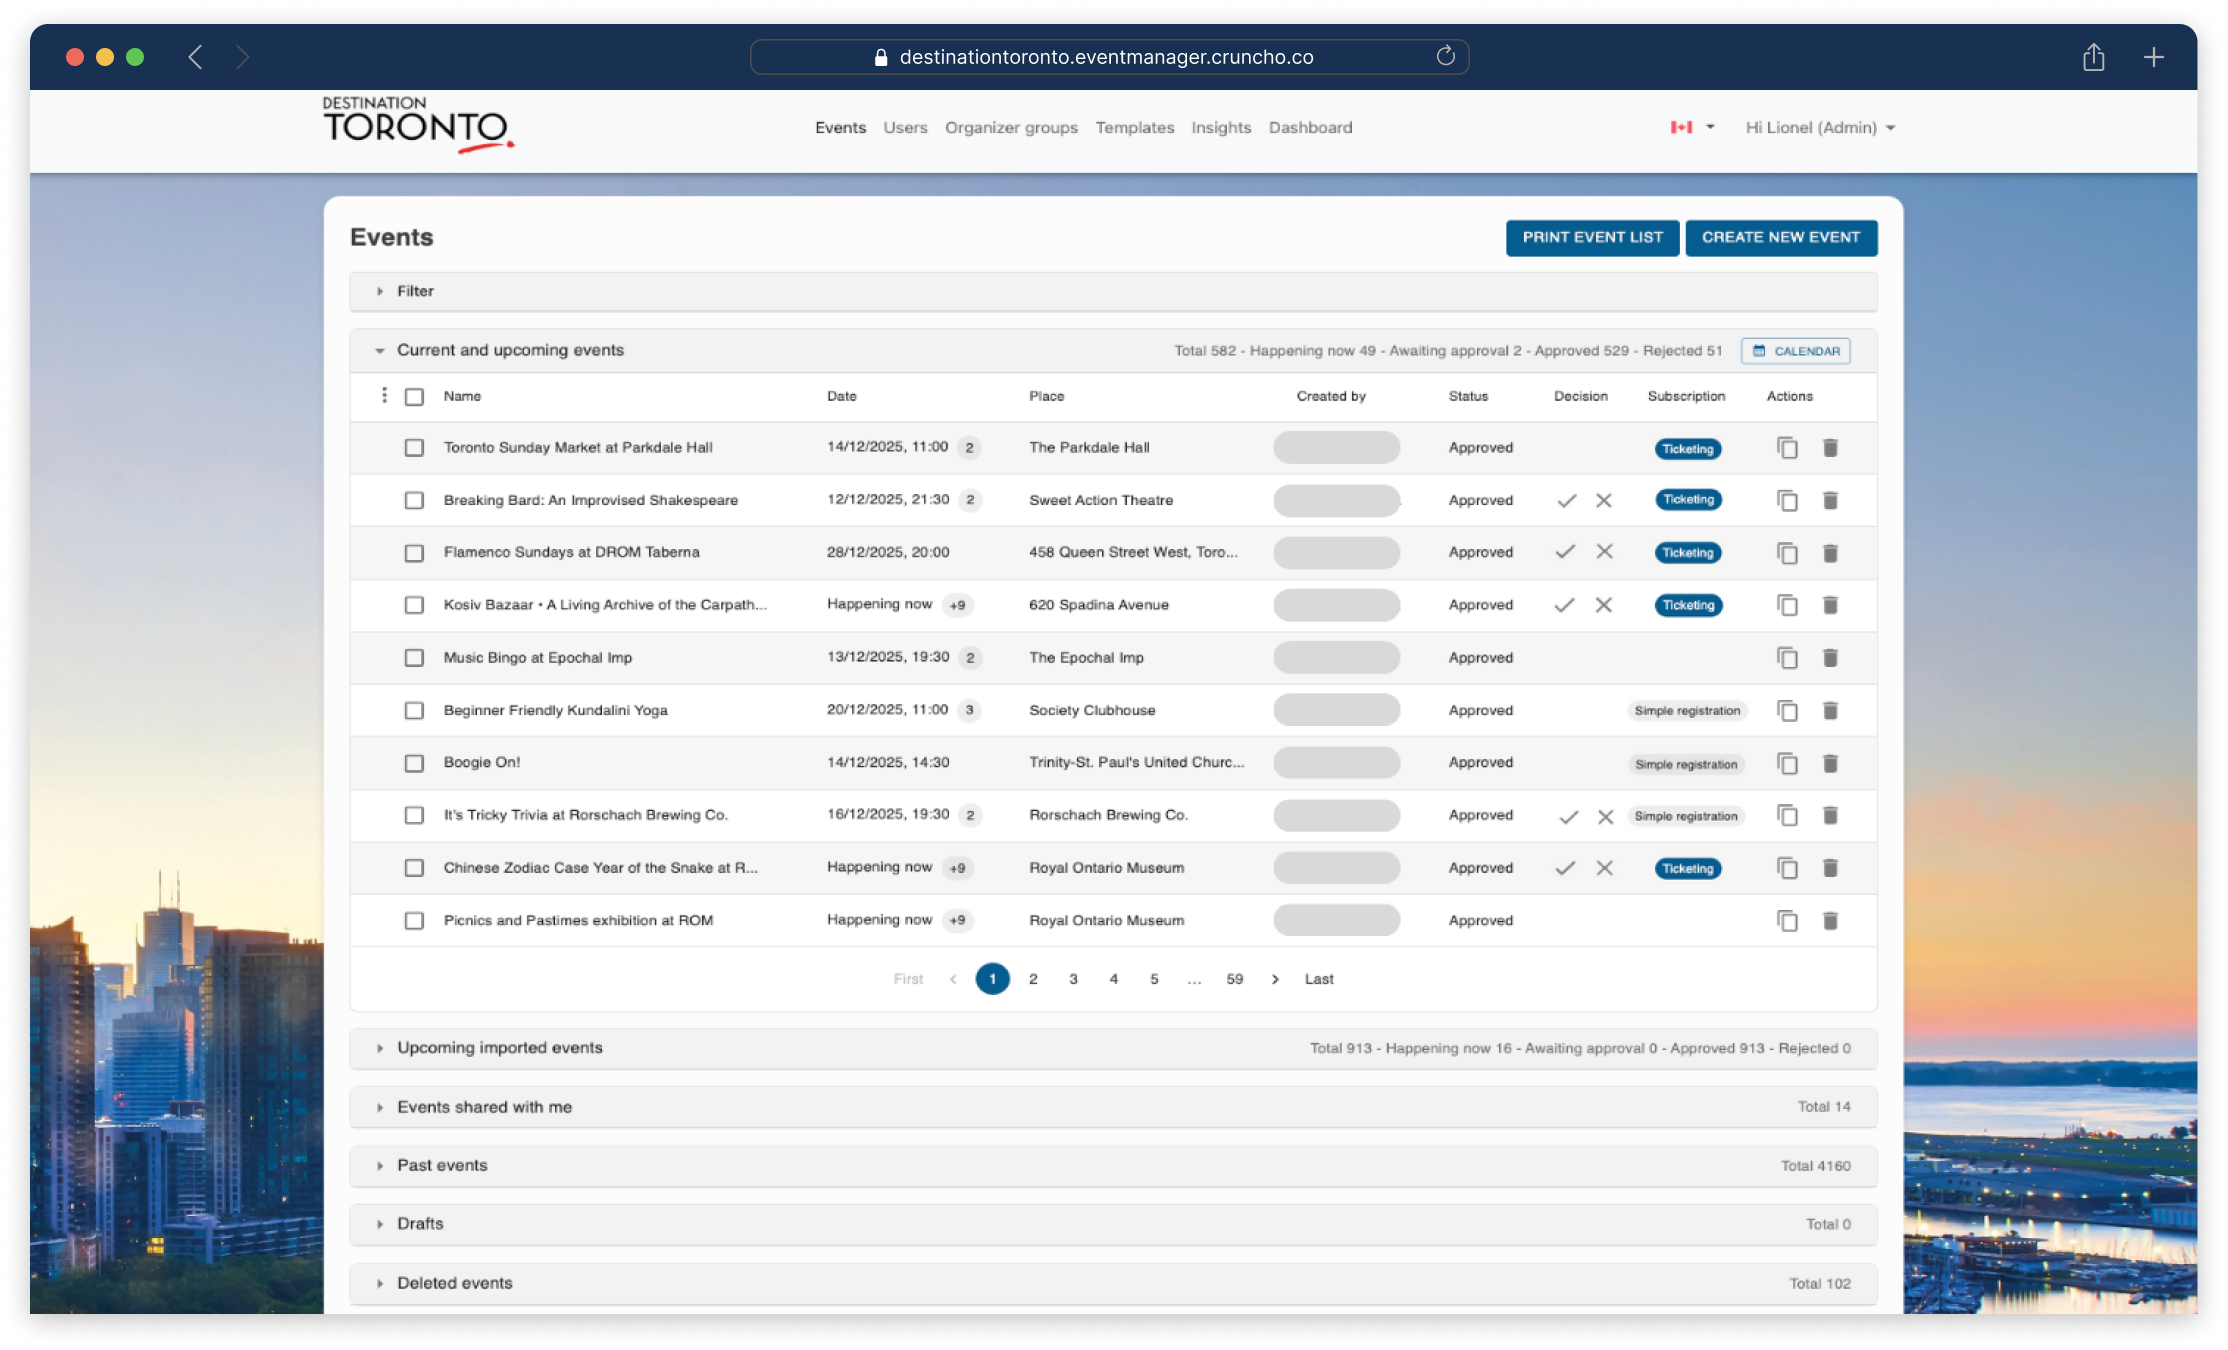Reject the Kosiv Bazaar event

click(x=1604, y=605)
